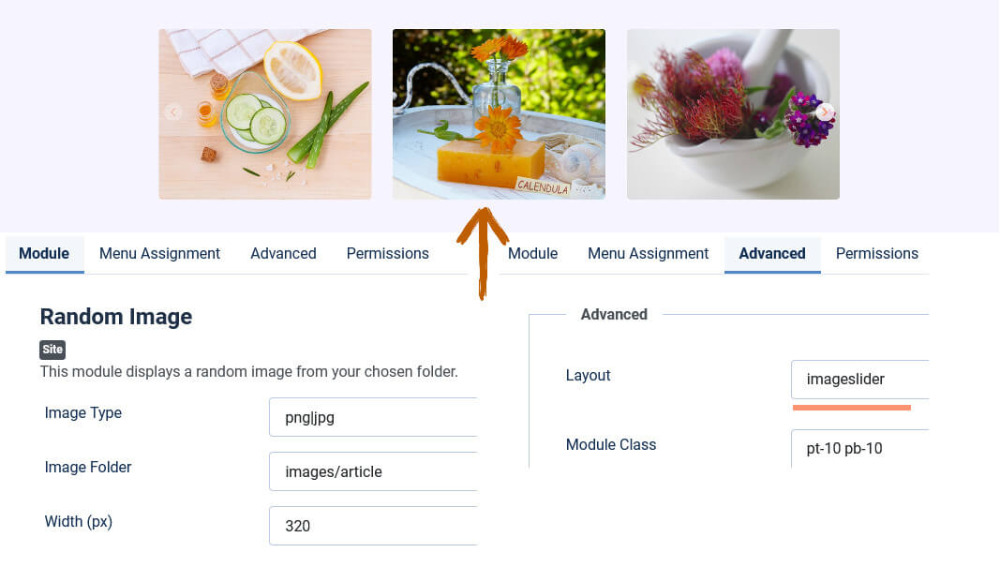Open the calendula soap slide image
1000x562 pixels.
pos(499,114)
